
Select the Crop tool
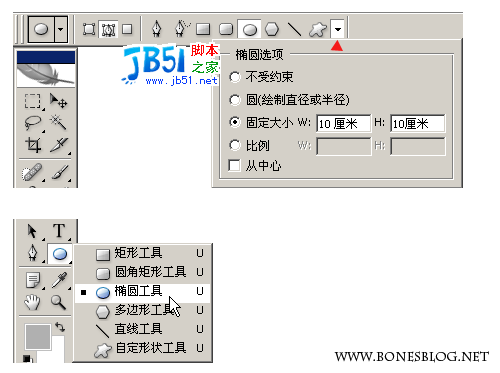click(33, 145)
